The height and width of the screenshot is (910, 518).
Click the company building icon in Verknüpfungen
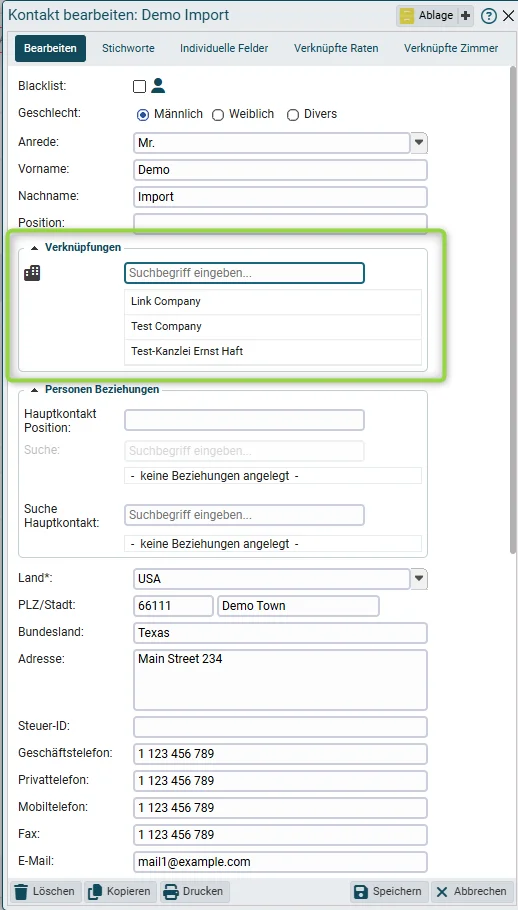pyautogui.click(x=32, y=273)
